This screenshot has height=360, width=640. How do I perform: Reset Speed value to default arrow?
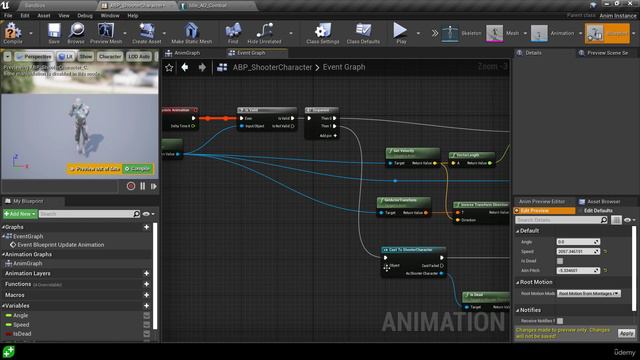click(605, 251)
